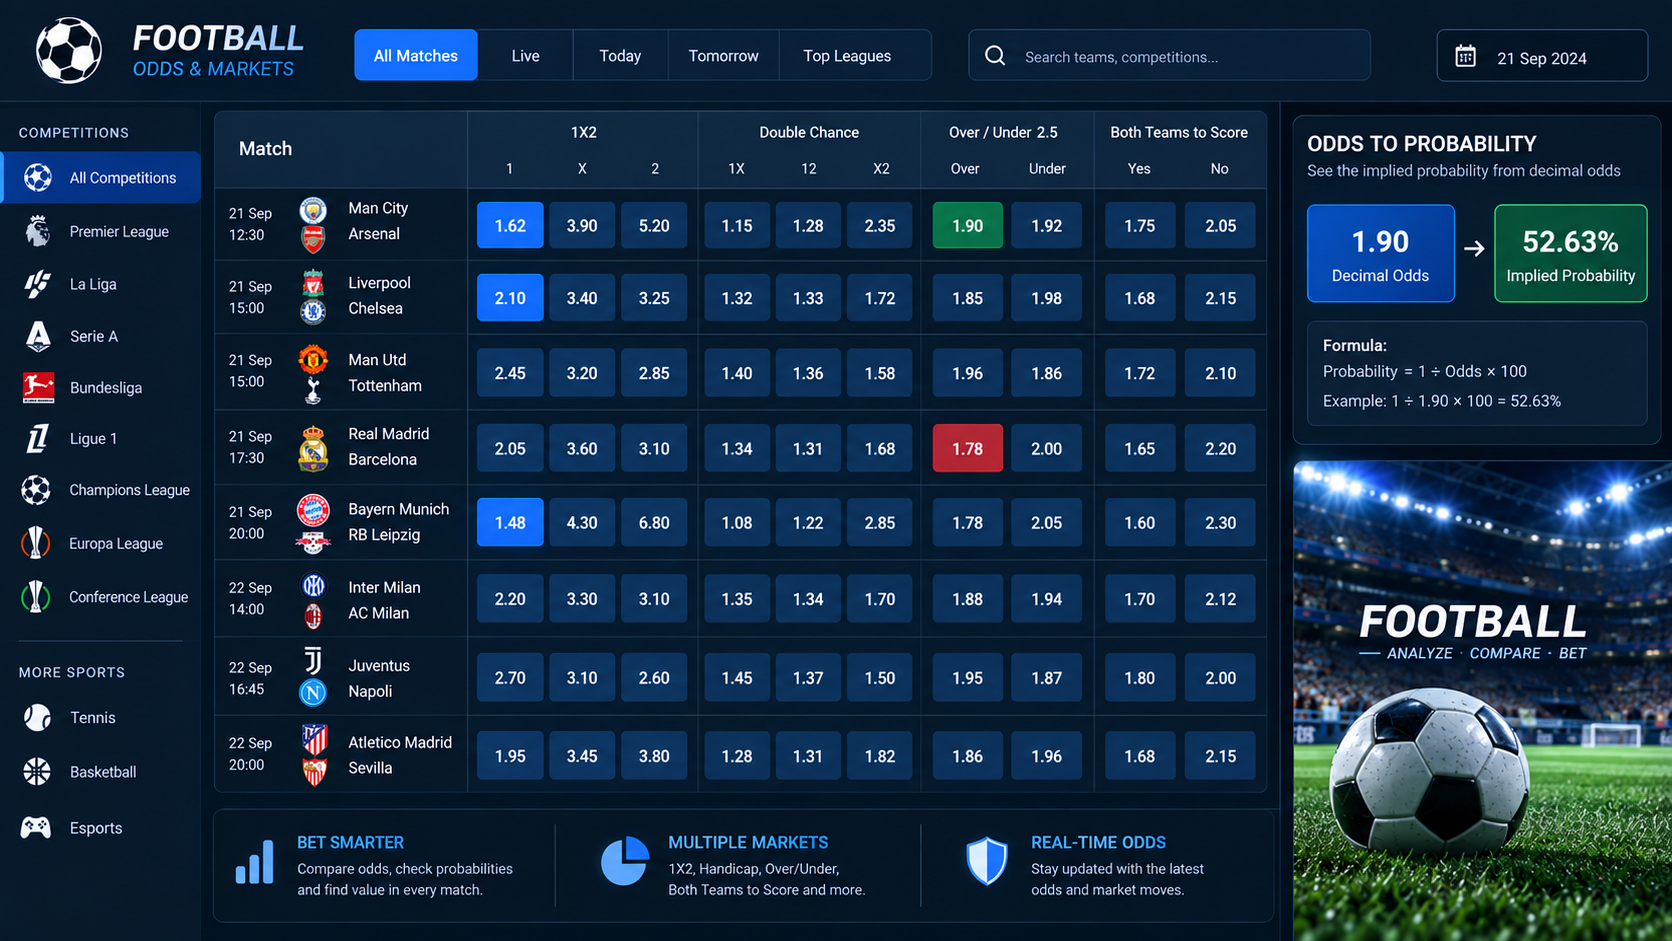Click the Inter Milan crest

313,586
